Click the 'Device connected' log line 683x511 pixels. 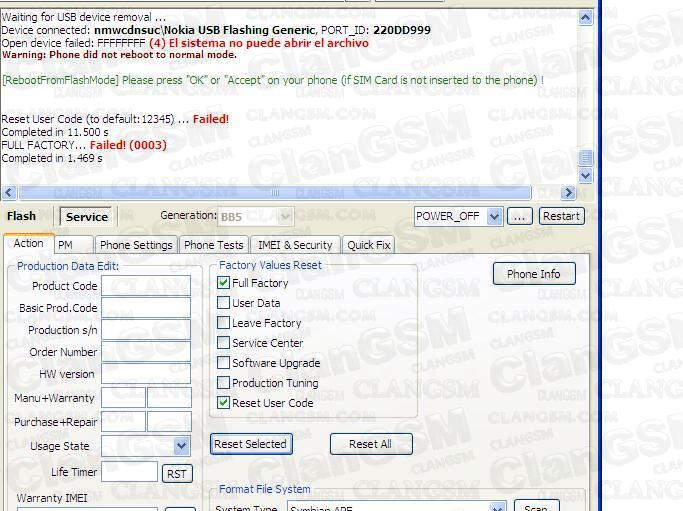click(216, 30)
